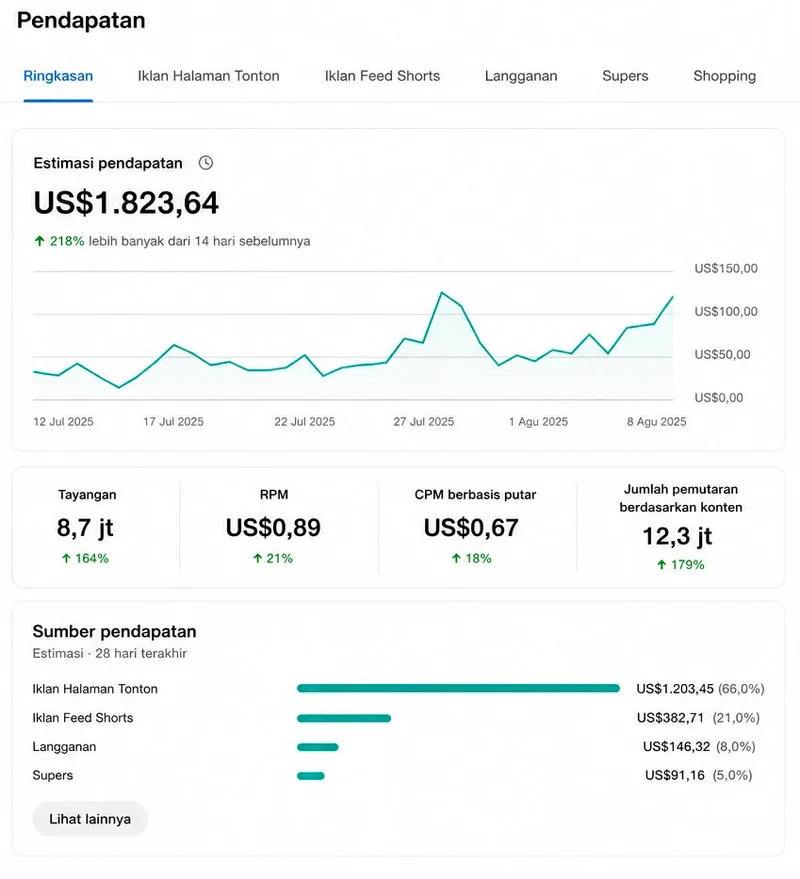Image resolution: width=800 pixels, height=879 pixels.
Task: Click the Iklan Halaman Tonton revenue bar
Action: (458, 688)
